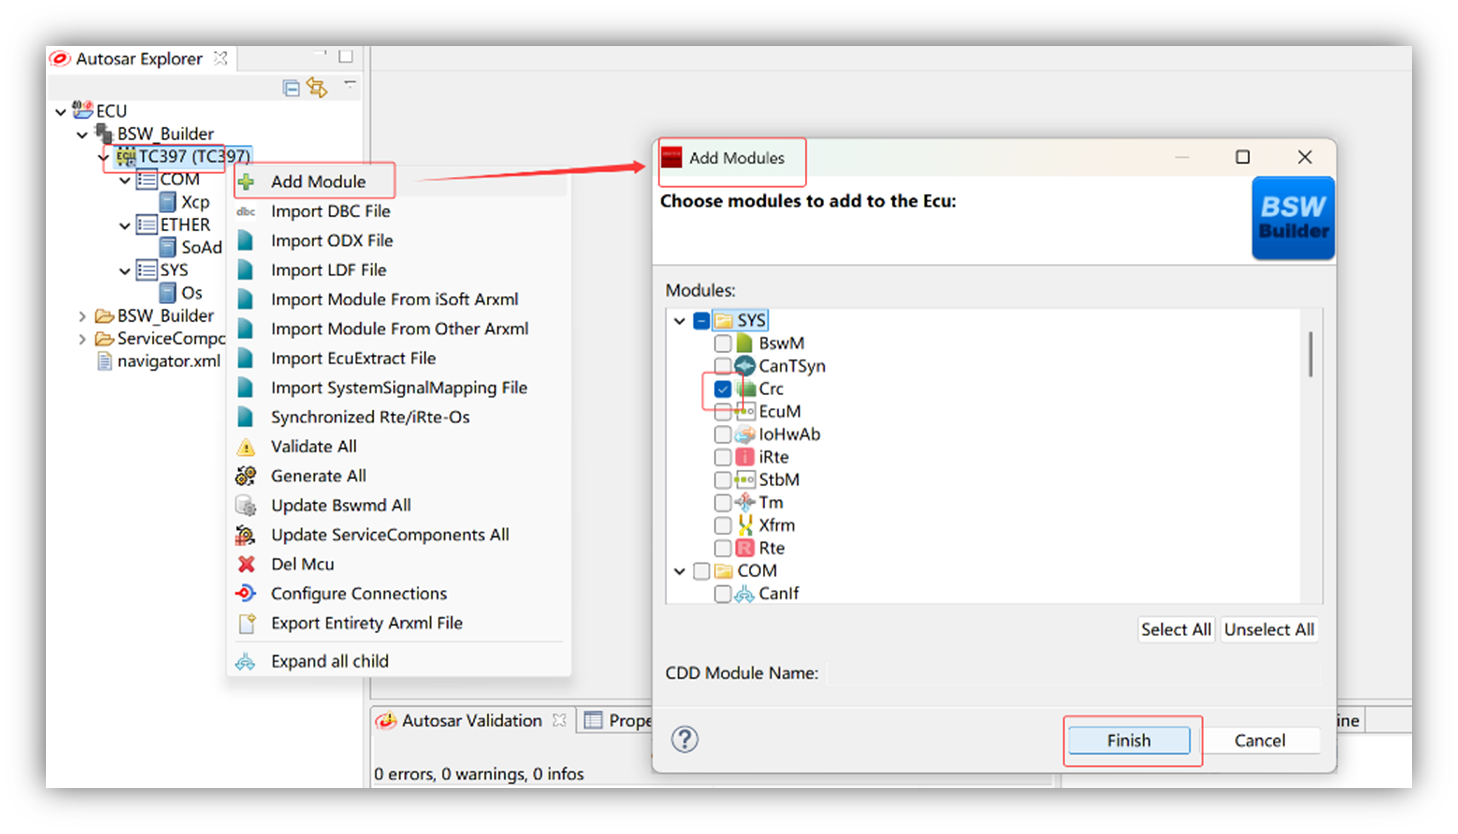Collapse the SYS folder in Modules list
The image size is (1458, 834).
680,321
